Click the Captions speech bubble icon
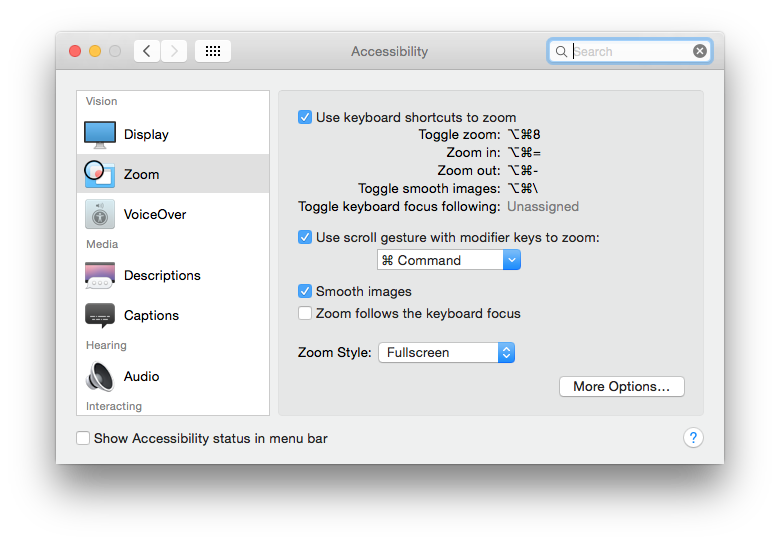 100,315
